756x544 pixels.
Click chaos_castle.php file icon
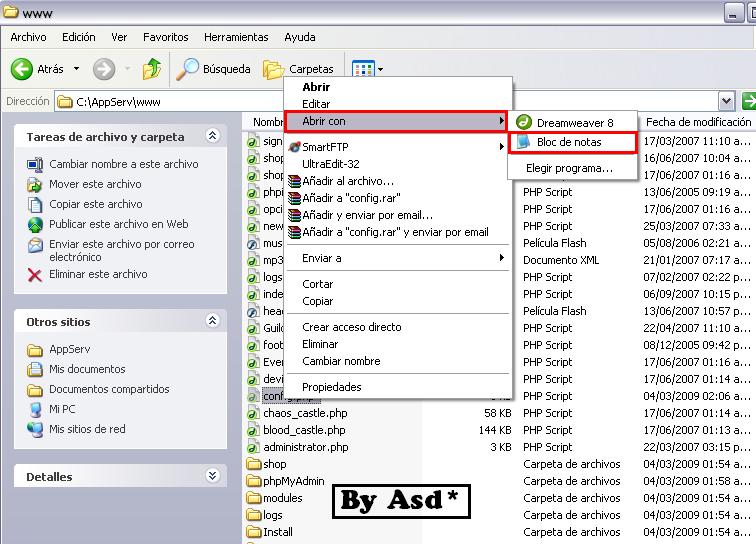tap(253, 413)
